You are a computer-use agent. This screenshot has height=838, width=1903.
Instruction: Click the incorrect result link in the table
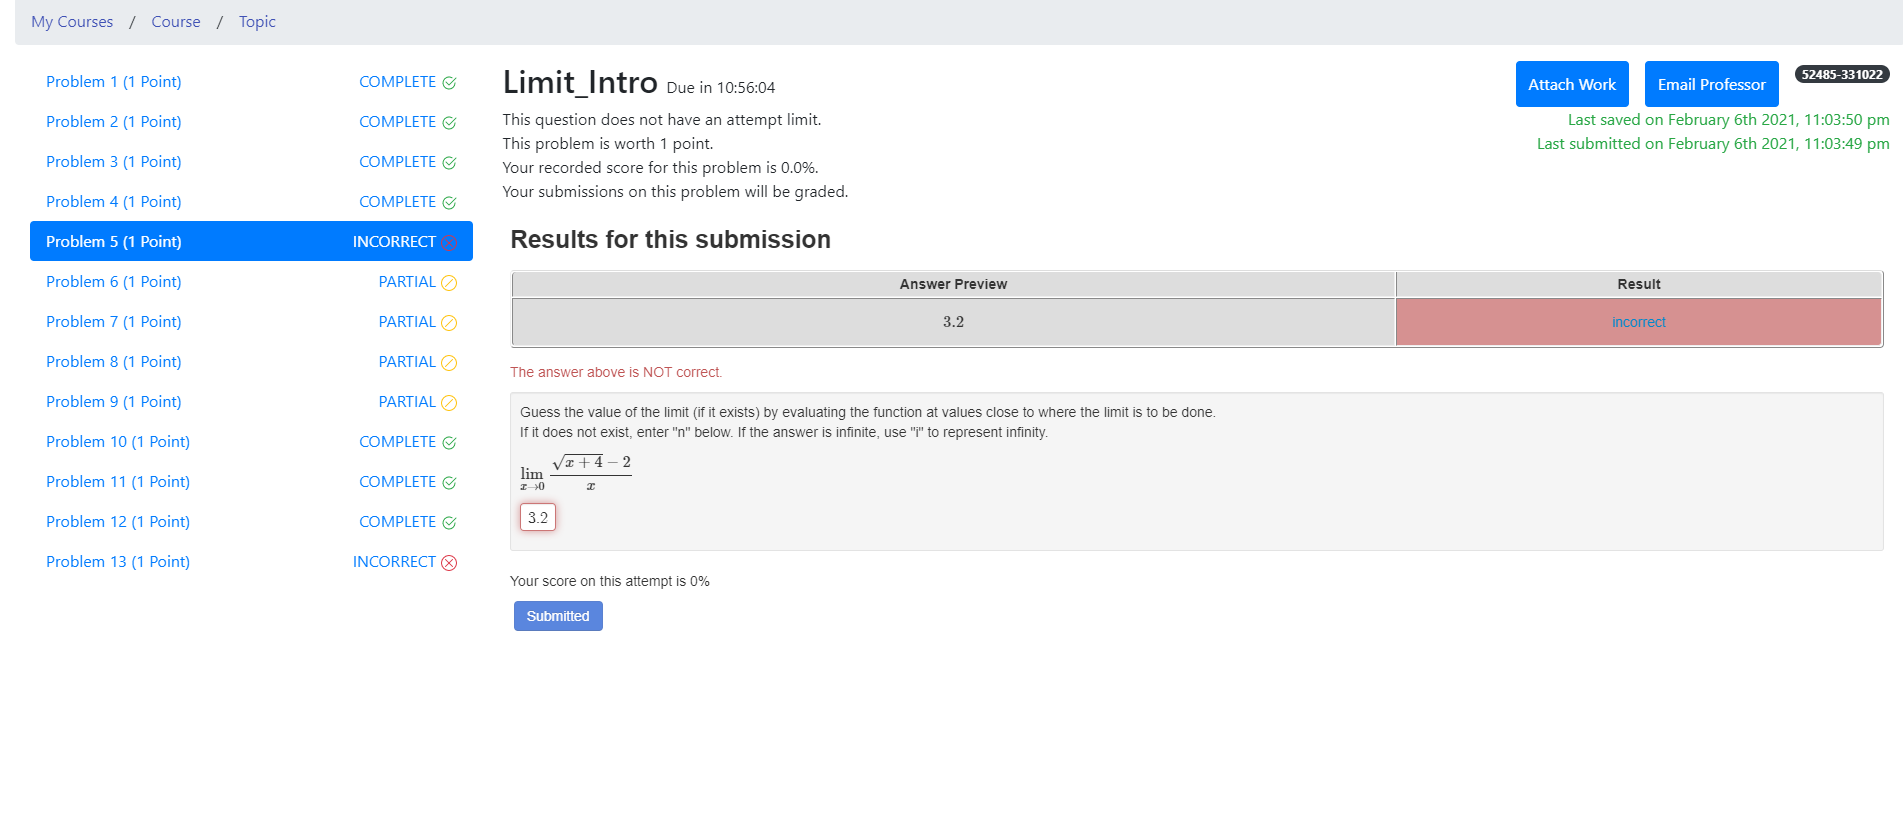pyautogui.click(x=1639, y=322)
